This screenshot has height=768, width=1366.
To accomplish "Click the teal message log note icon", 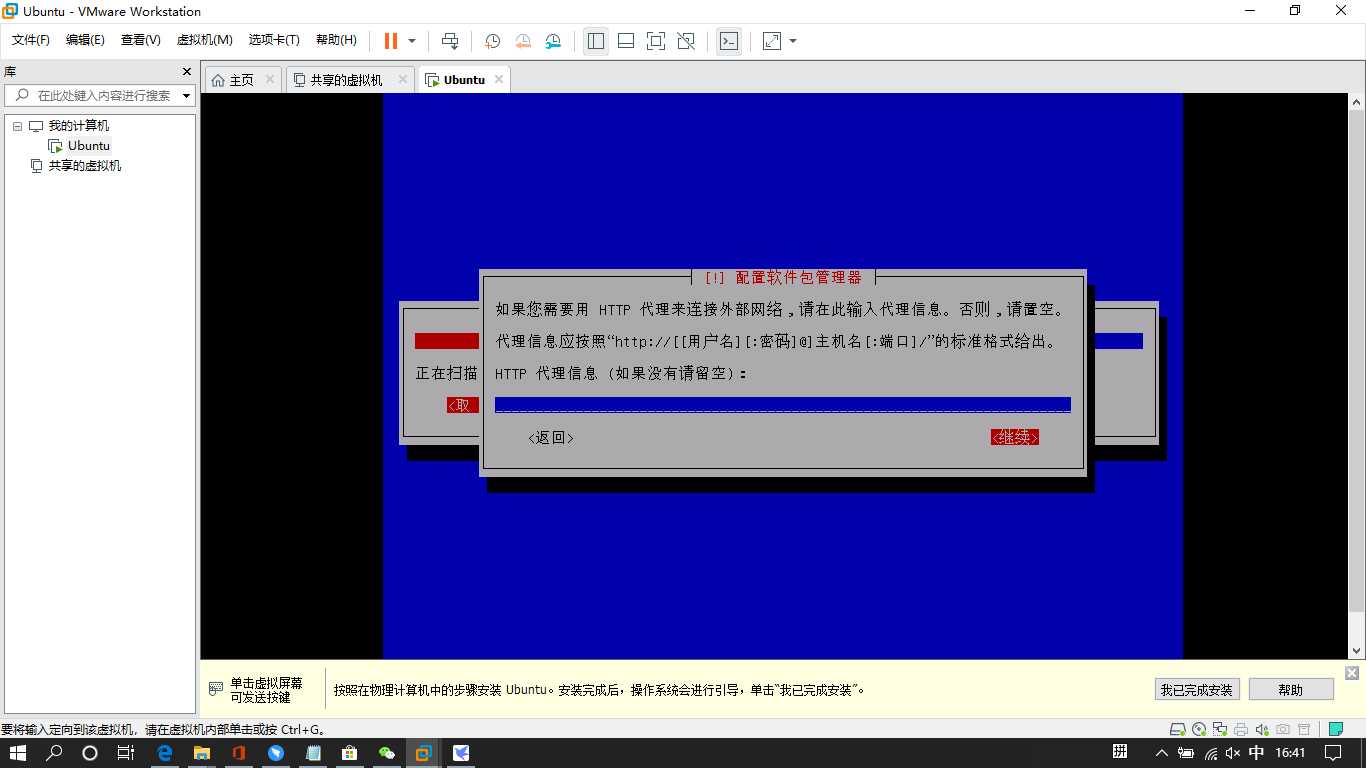I will (1335, 729).
